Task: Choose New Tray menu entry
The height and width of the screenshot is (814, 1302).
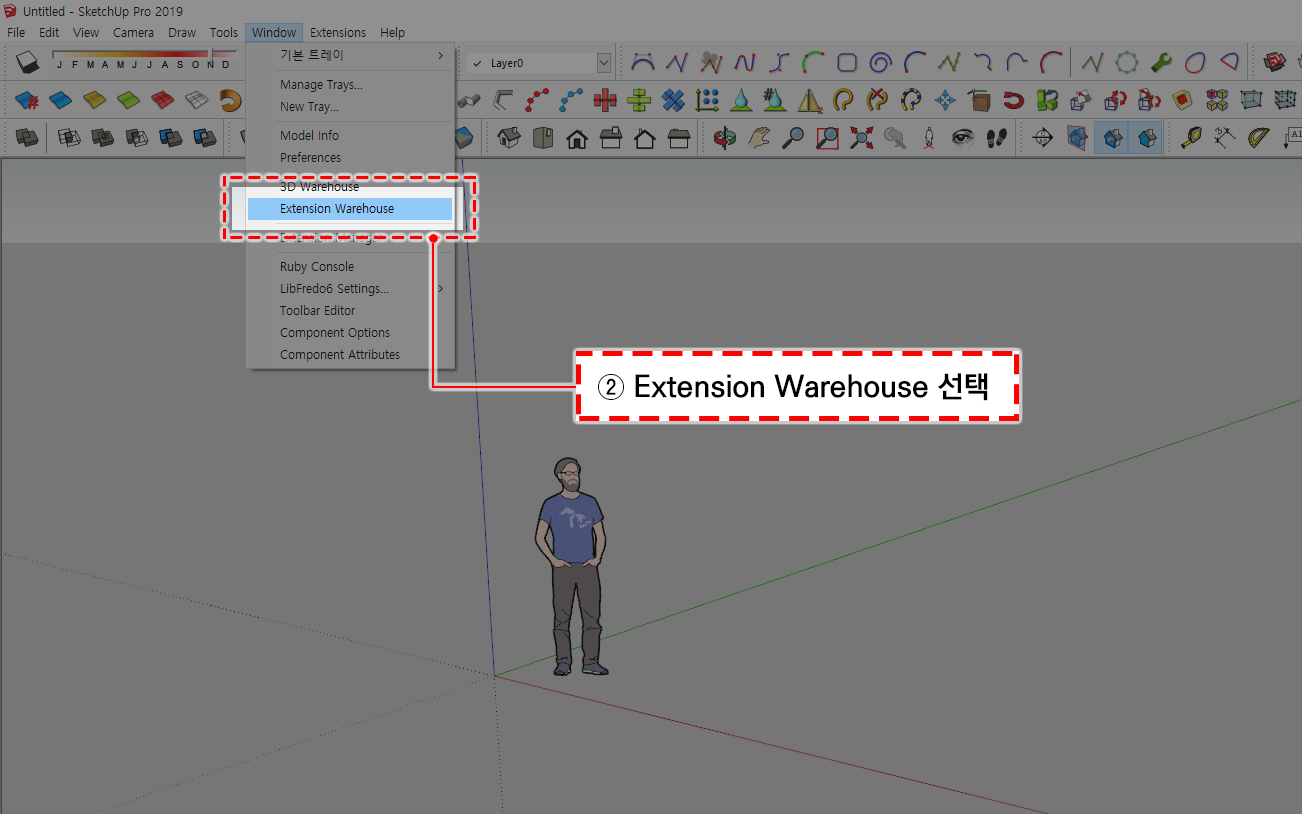Action: coord(351,107)
